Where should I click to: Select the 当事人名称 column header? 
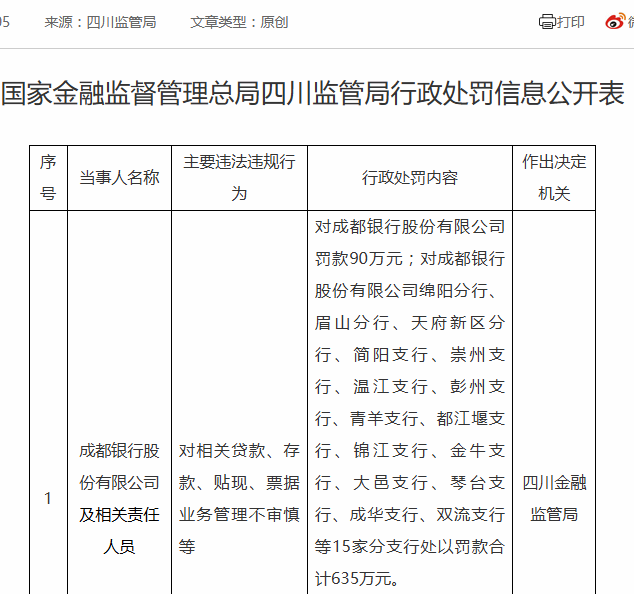(119, 178)
